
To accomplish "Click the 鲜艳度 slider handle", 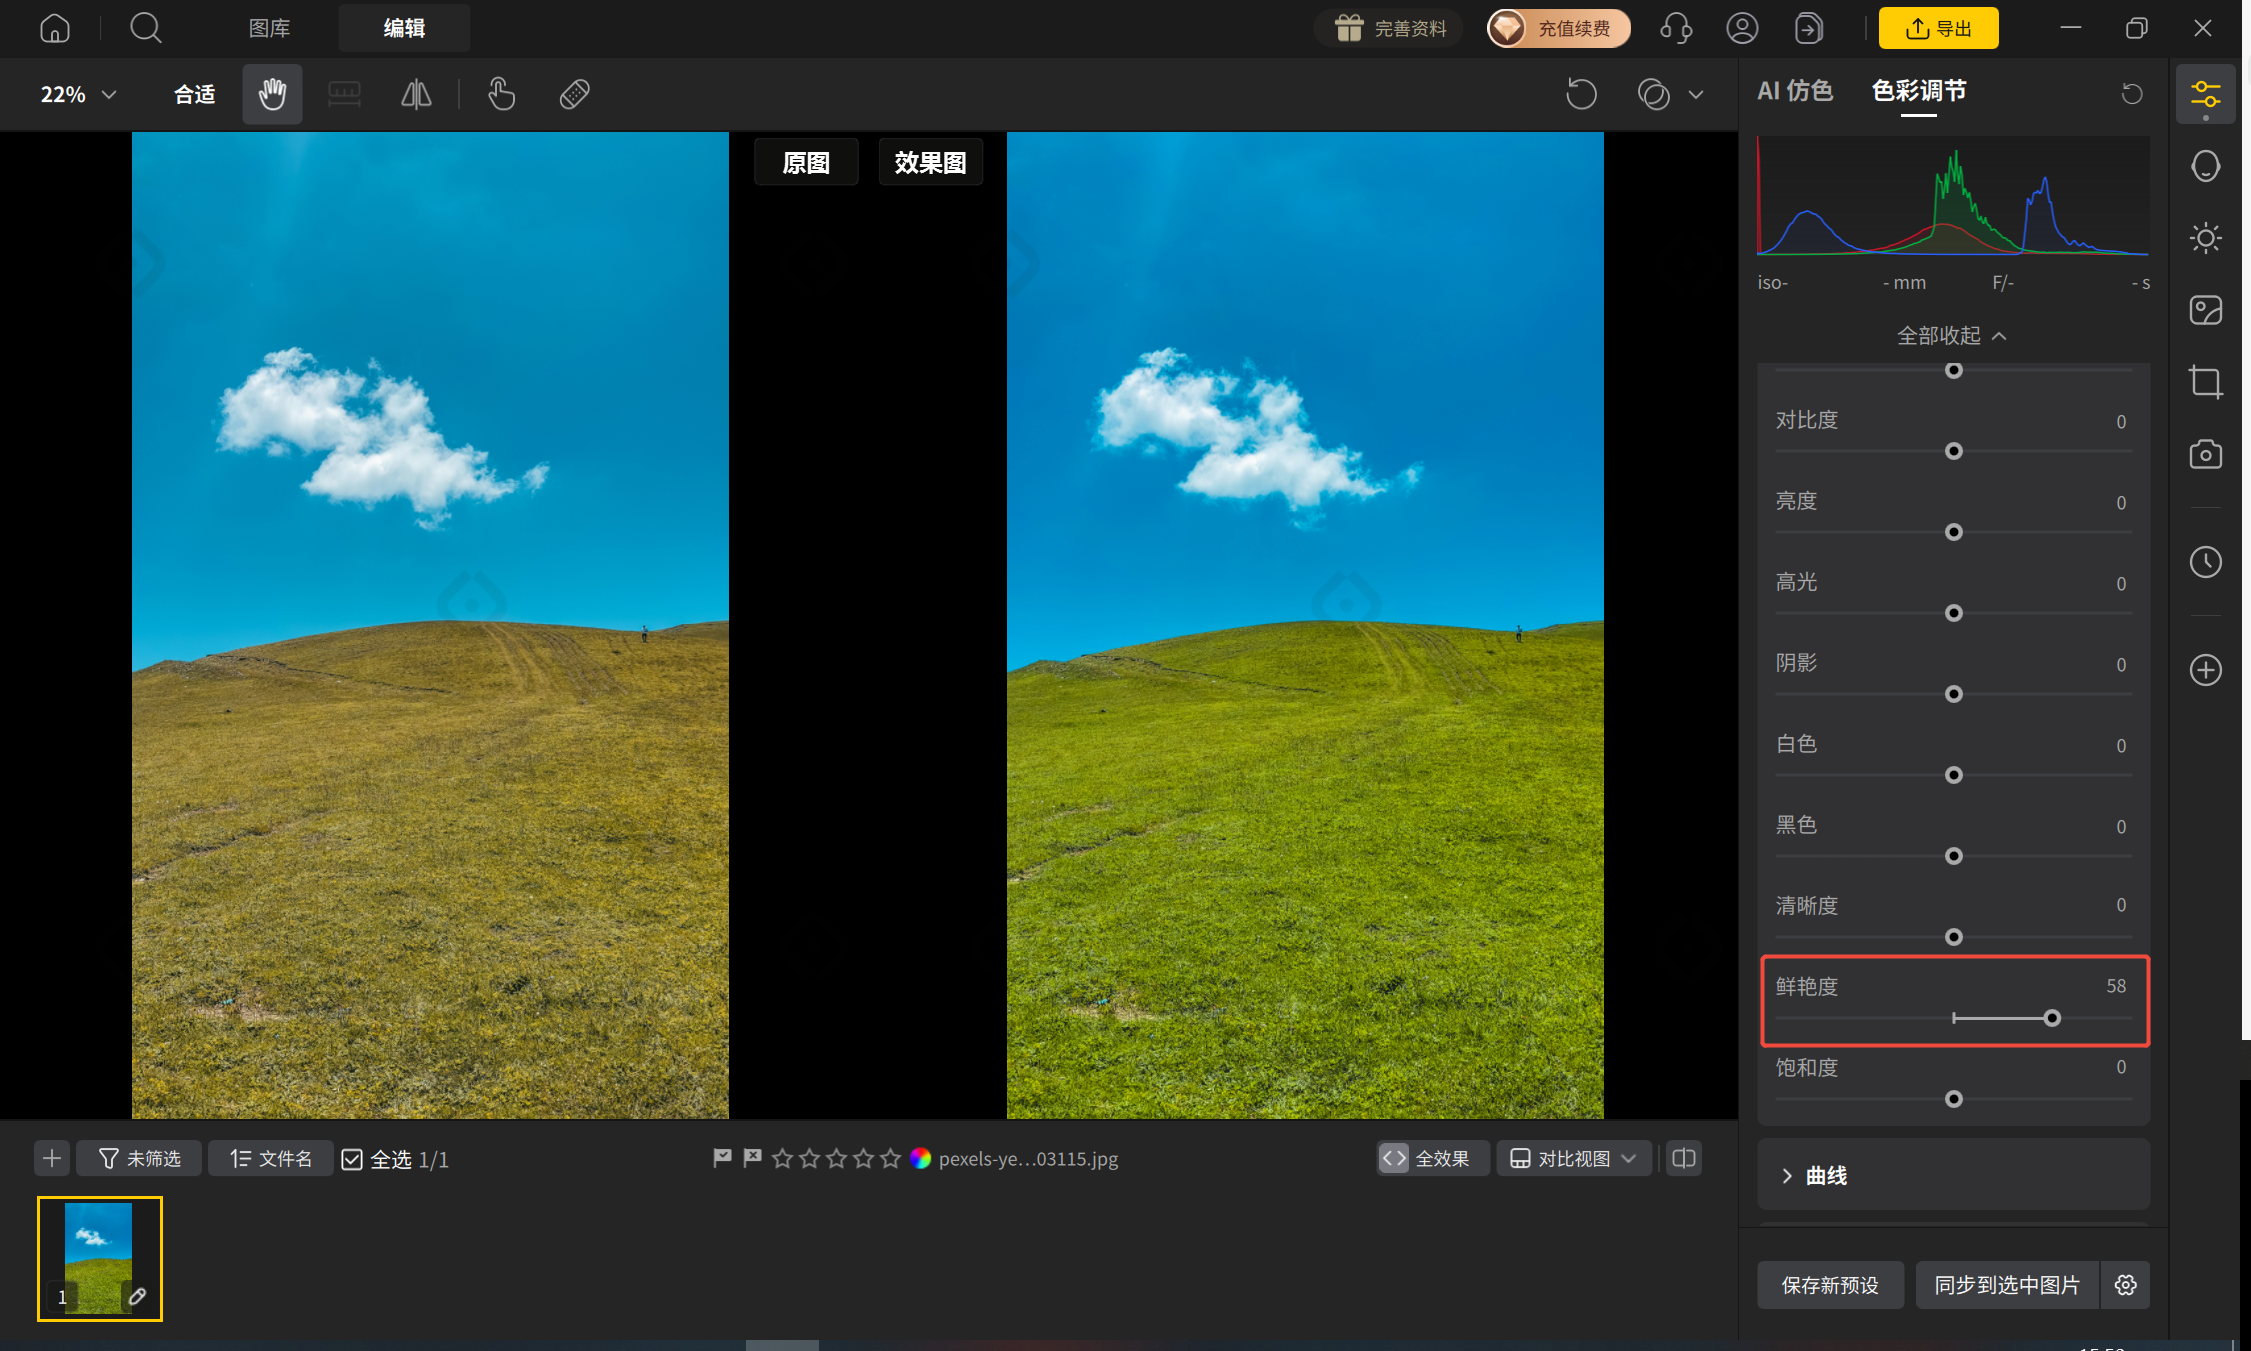I will point(2052,1018).
